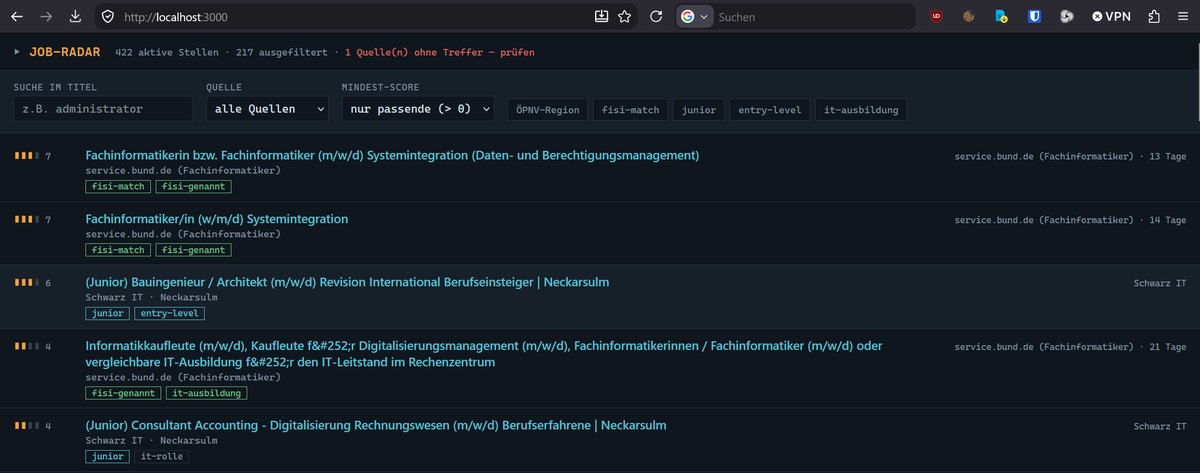This screenshot has height=473, width=1200.
Task: Open the Google search engine selector
Action: [695, 17]
